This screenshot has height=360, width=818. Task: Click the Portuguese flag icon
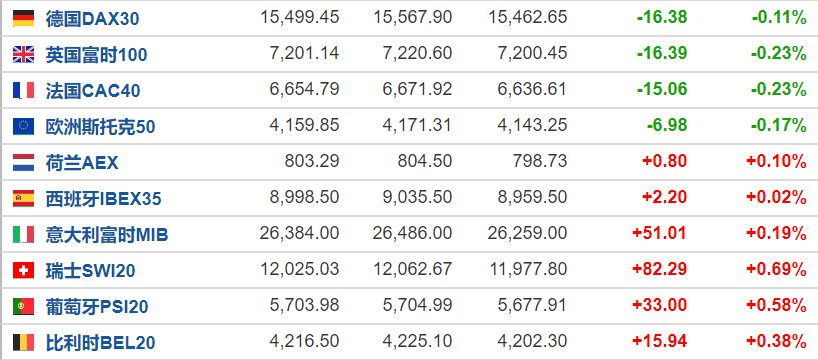pos(23,306)
